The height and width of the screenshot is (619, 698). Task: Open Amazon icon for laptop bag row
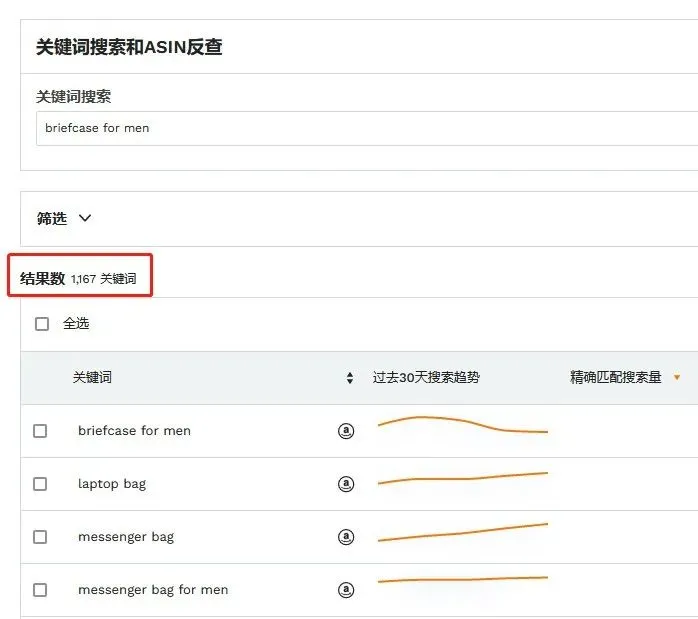346,484
